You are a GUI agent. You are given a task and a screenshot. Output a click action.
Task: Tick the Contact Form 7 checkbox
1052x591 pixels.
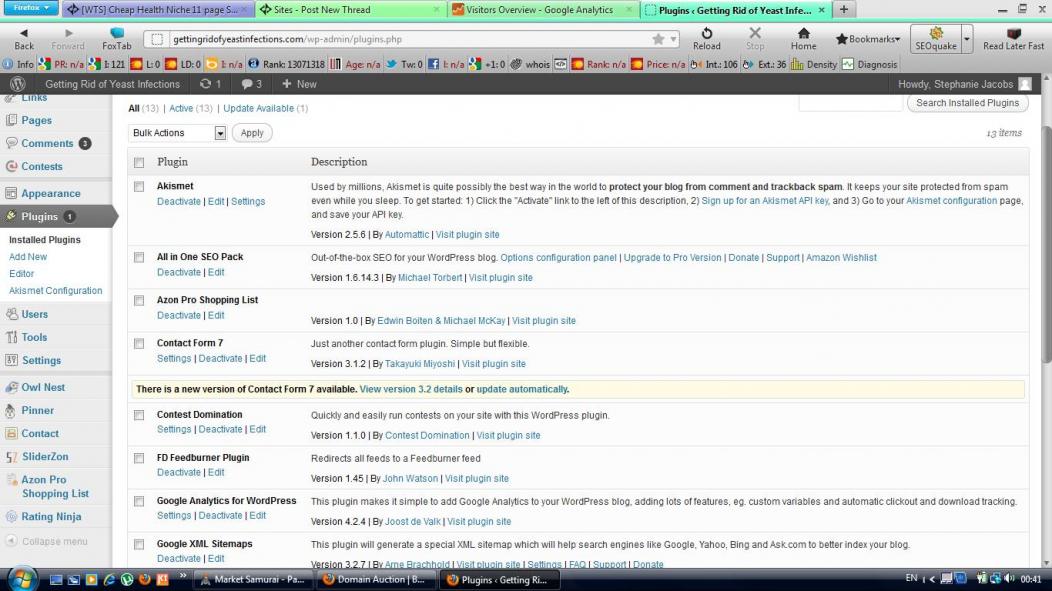tap(139, 343)
